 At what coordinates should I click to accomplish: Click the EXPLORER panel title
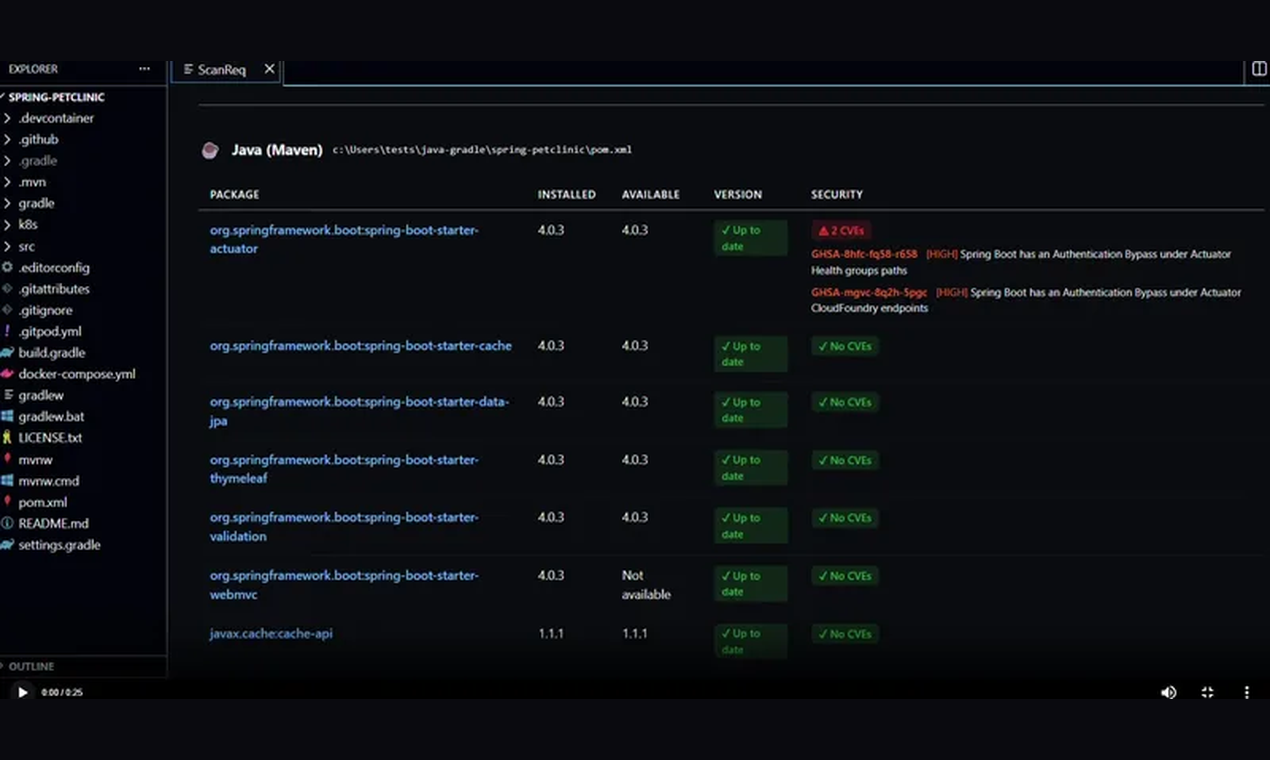33,69
